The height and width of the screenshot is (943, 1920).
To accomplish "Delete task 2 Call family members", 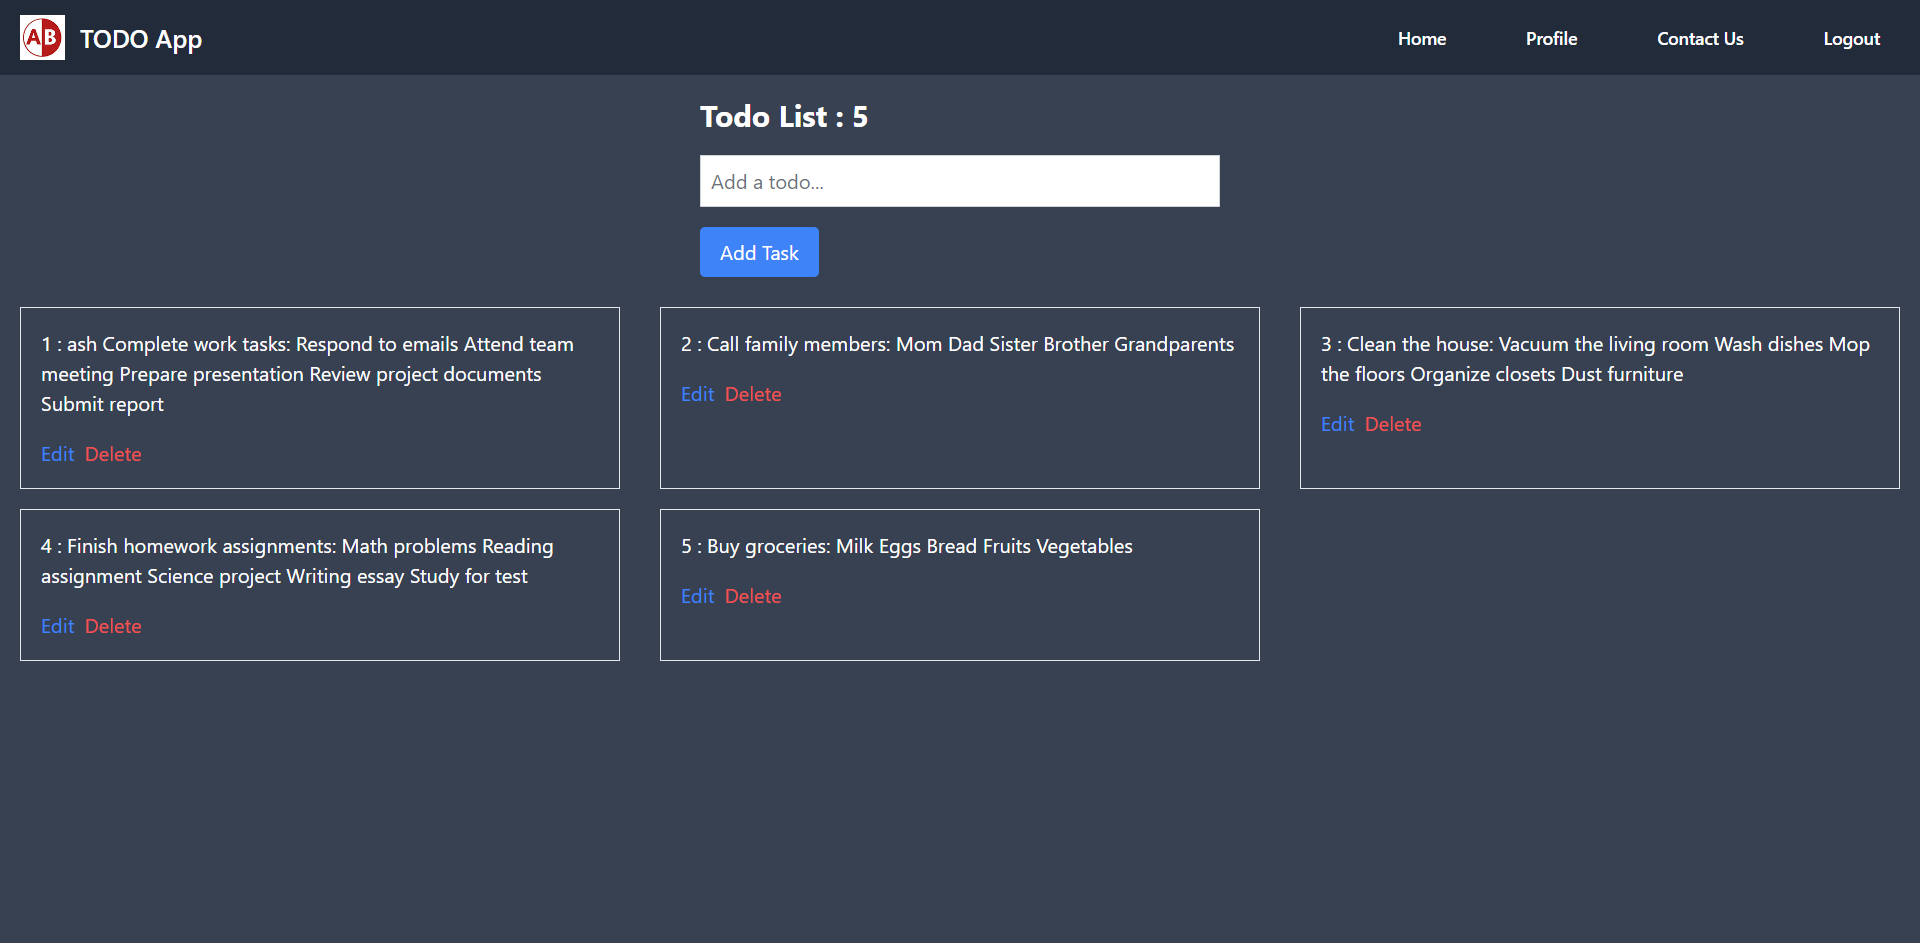I will pos(753,394).
